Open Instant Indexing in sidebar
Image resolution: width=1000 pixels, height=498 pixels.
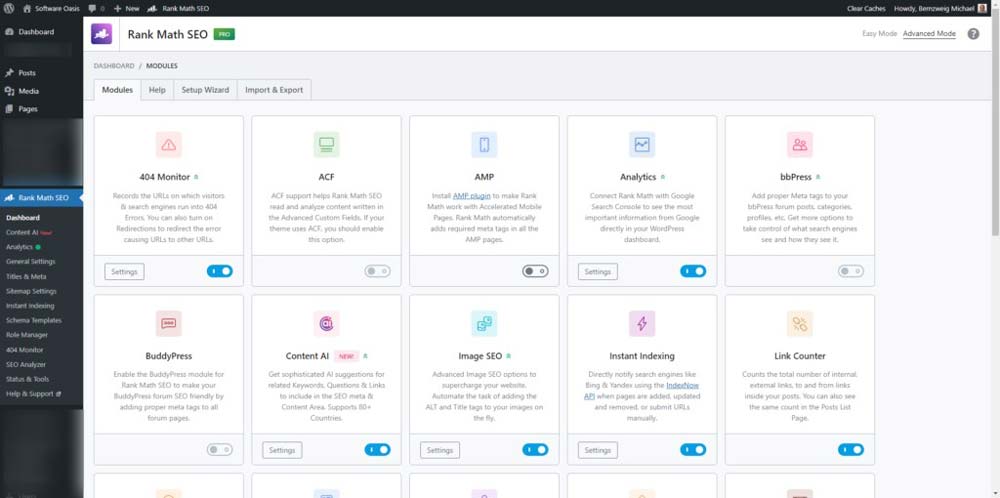coord(30,306)
